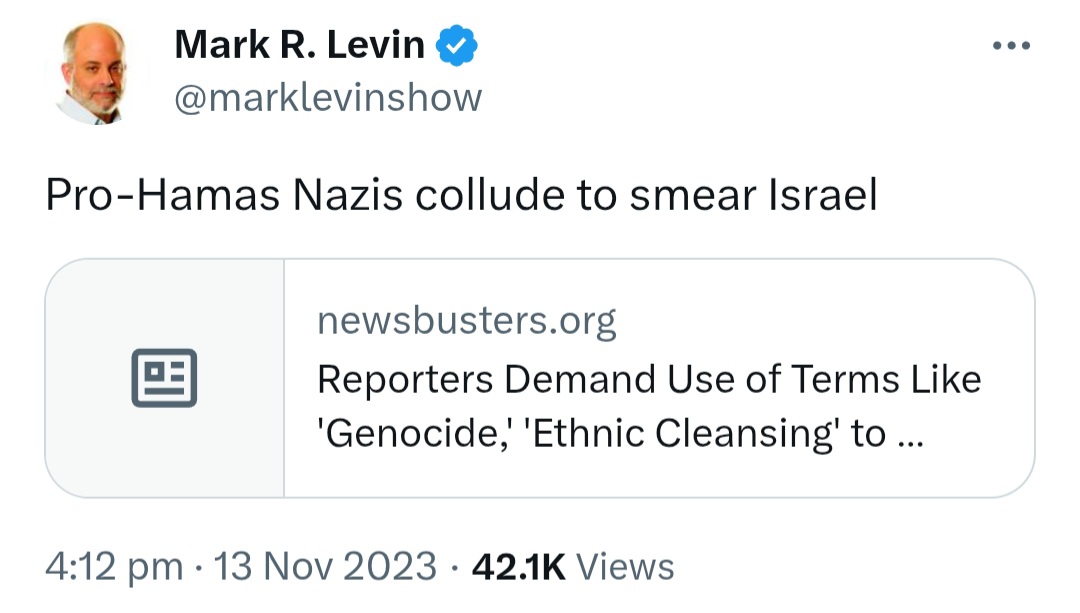Click the 4:12 pm timestamp
This screenshot has height=613, width=1080.
click(114, 567)
